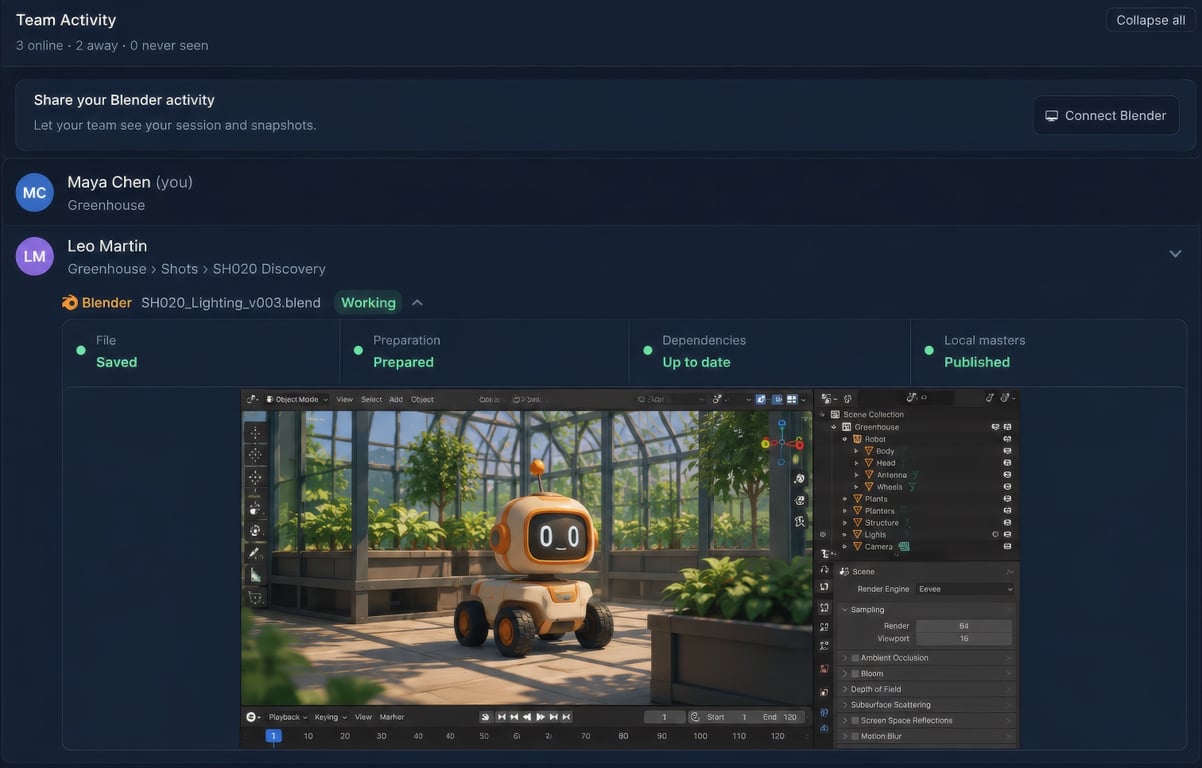Image resolution: width=1202 pixels, height=768 pixels.
Task: Click the Lights collection icon in outliner
Action: pos(857,535)
